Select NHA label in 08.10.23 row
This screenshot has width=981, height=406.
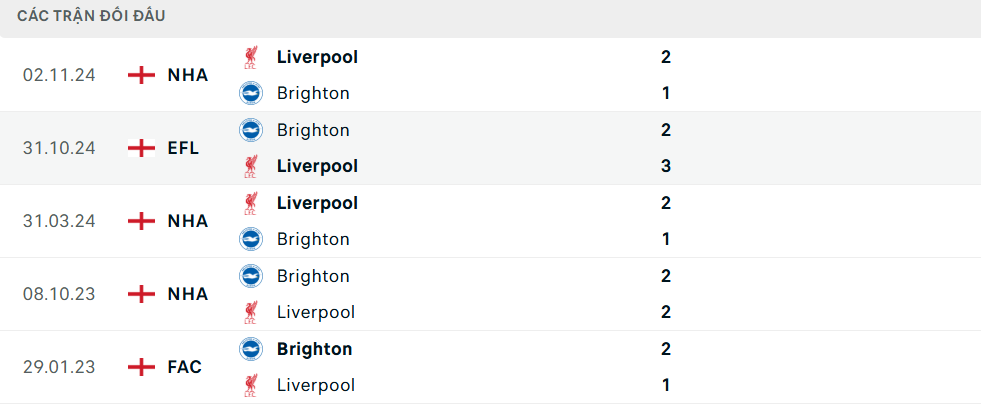click(188, 294)
